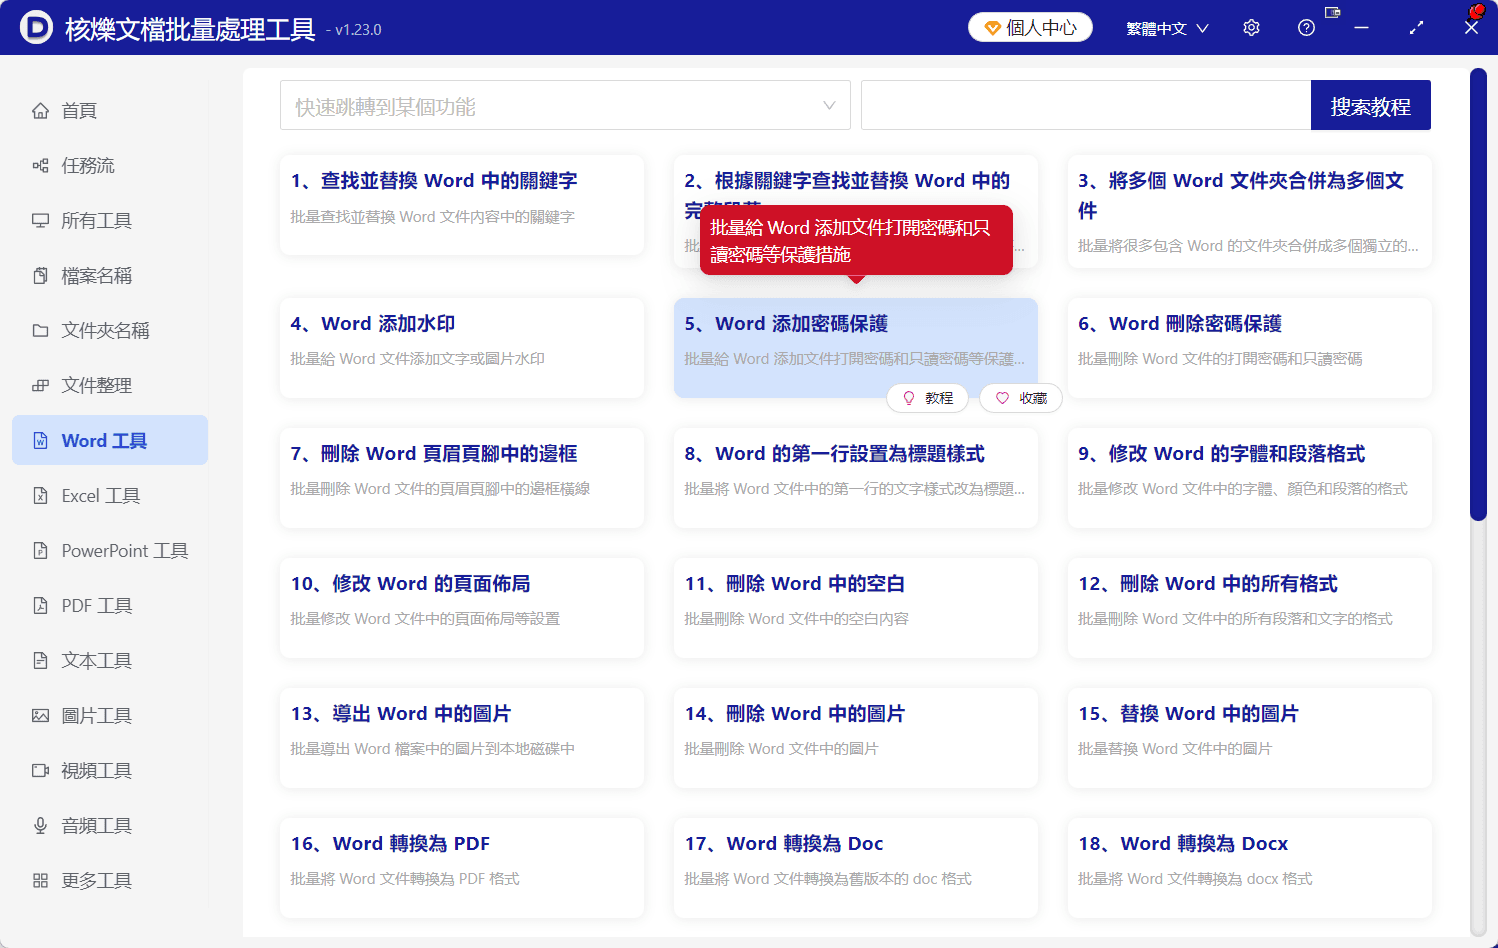Click the 教程 tutorial button
Viewport: 1498px width, 948px height.
coord(927,398)
